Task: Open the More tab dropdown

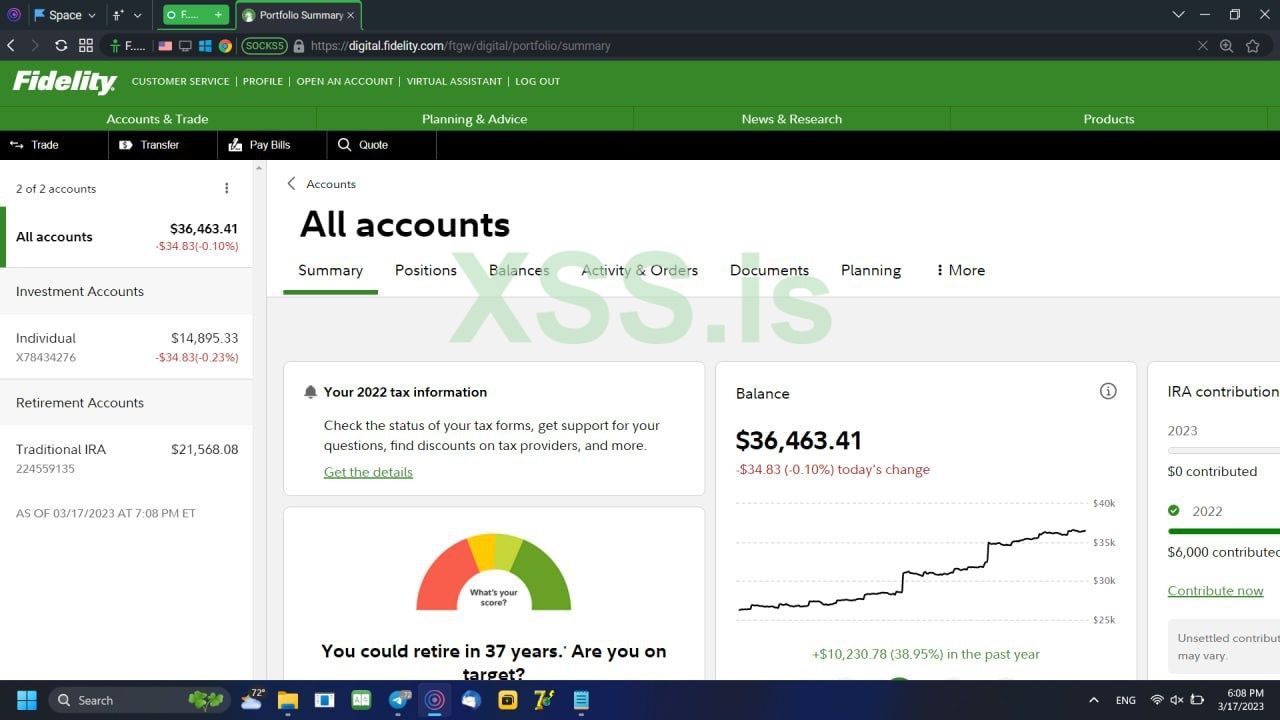Action: (961, 270)
